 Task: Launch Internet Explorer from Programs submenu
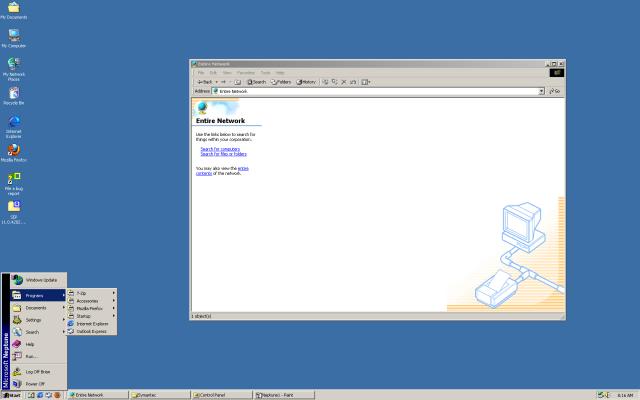pos(92,324)
